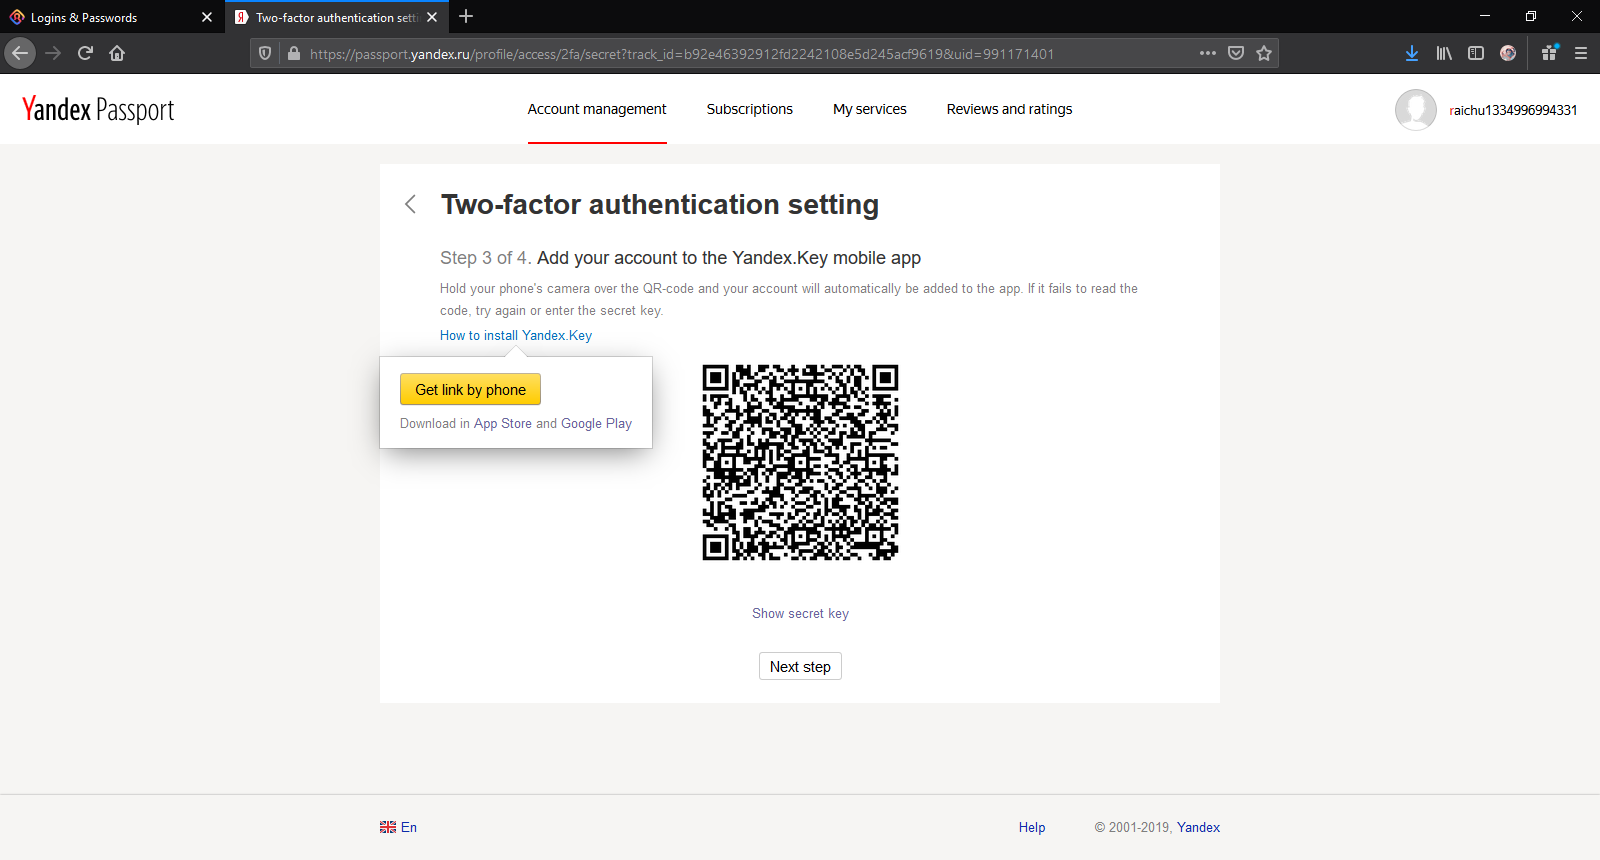The width and height of the screenshot is (1600, 860).
Task: Reload the current page
Action: [85, 53]
